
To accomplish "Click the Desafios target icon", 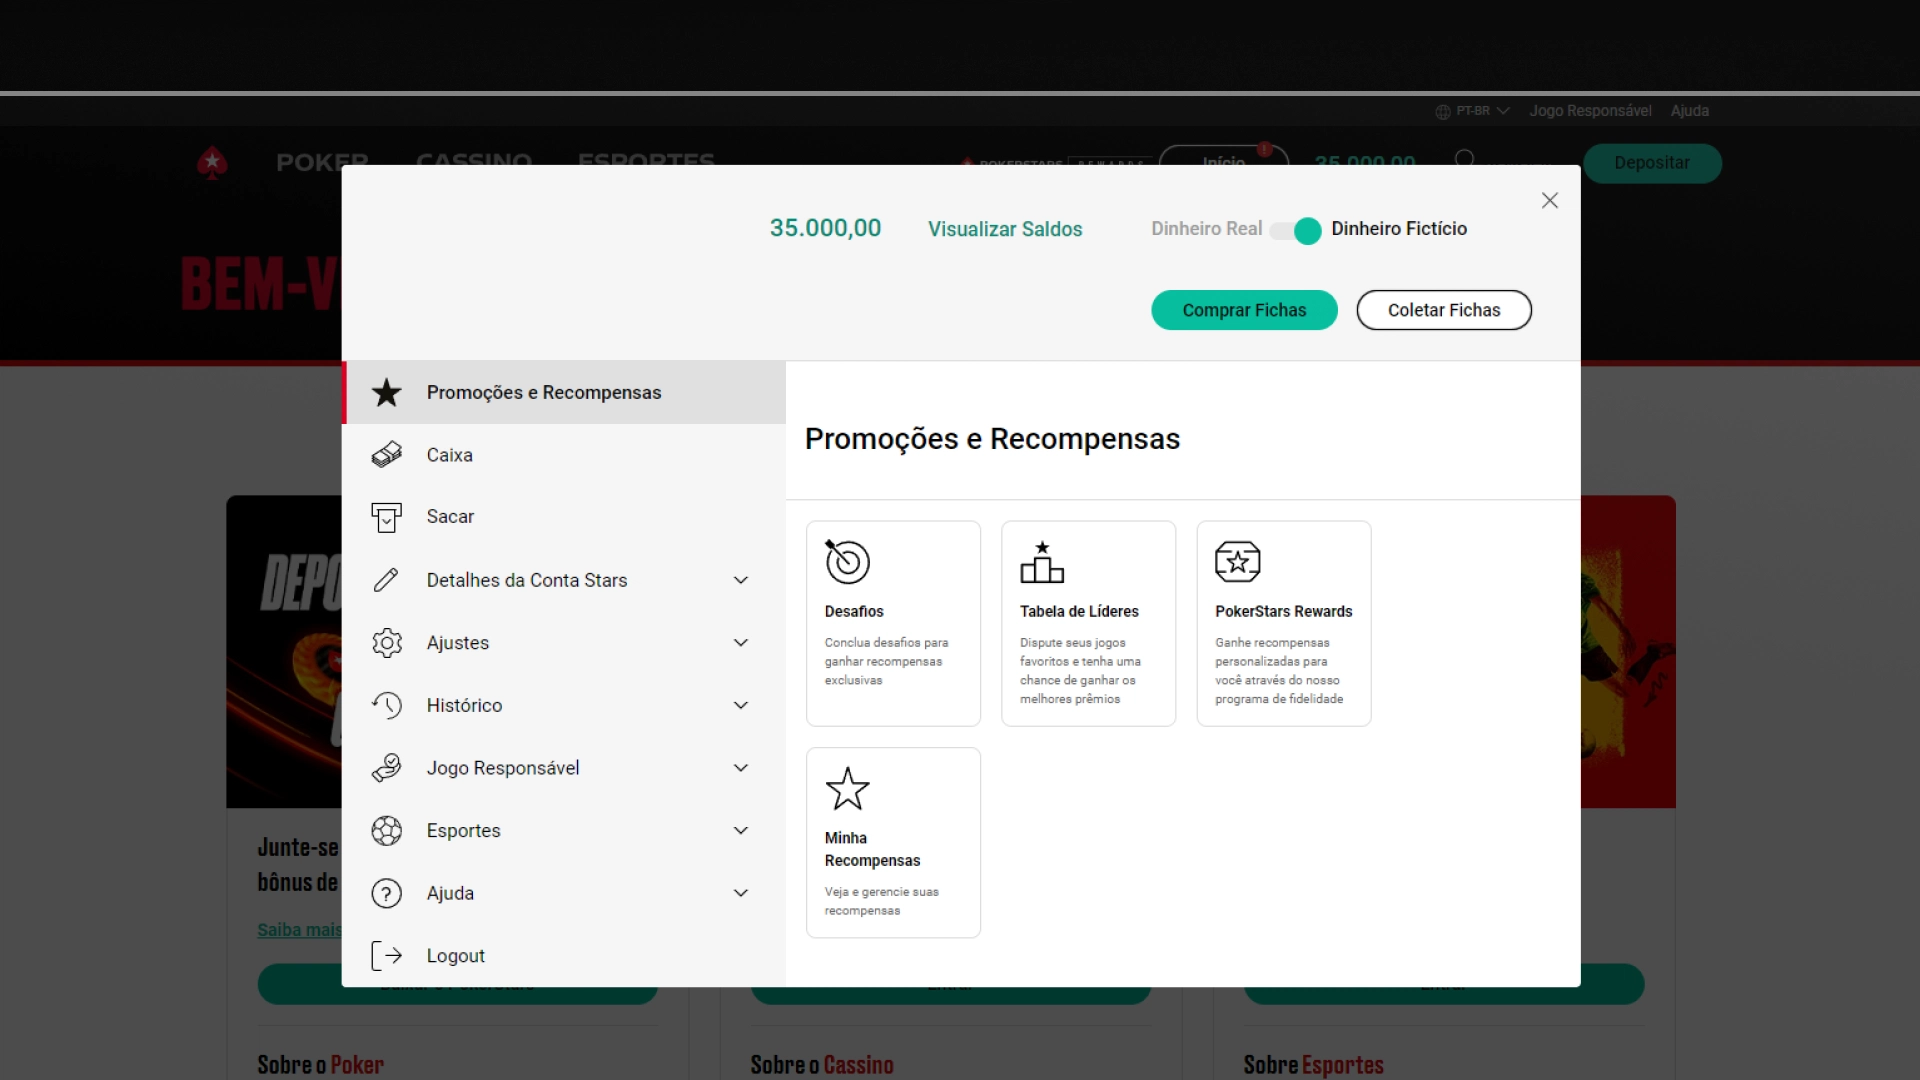I will pyautogui.click(x=847, y=561).
